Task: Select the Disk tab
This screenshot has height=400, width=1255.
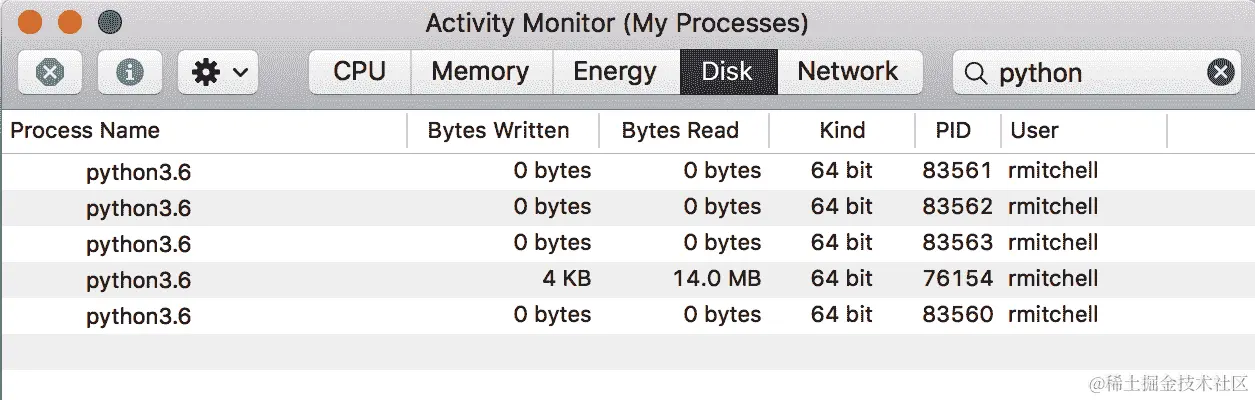Action: (727, 72)
